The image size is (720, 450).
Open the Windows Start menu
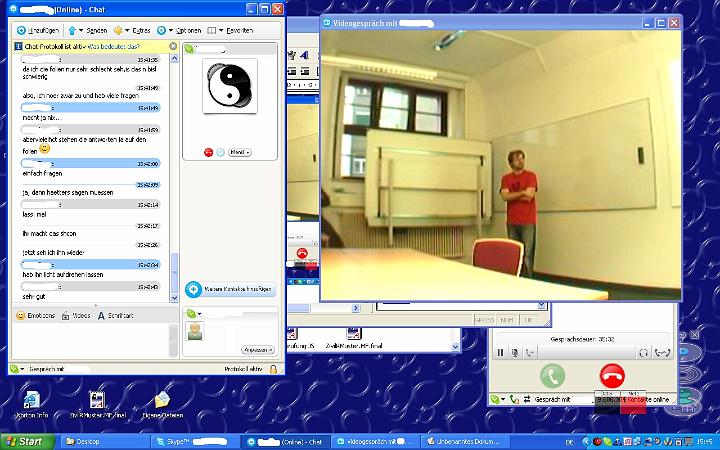(28, 442)
